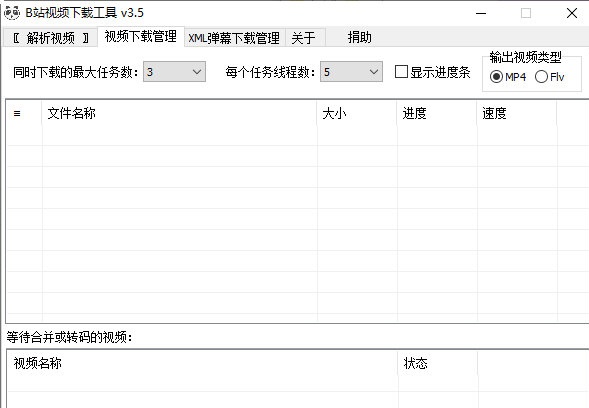Select Flv output video type
Screen dimensions: 589x408
click(x=541, y=77)
